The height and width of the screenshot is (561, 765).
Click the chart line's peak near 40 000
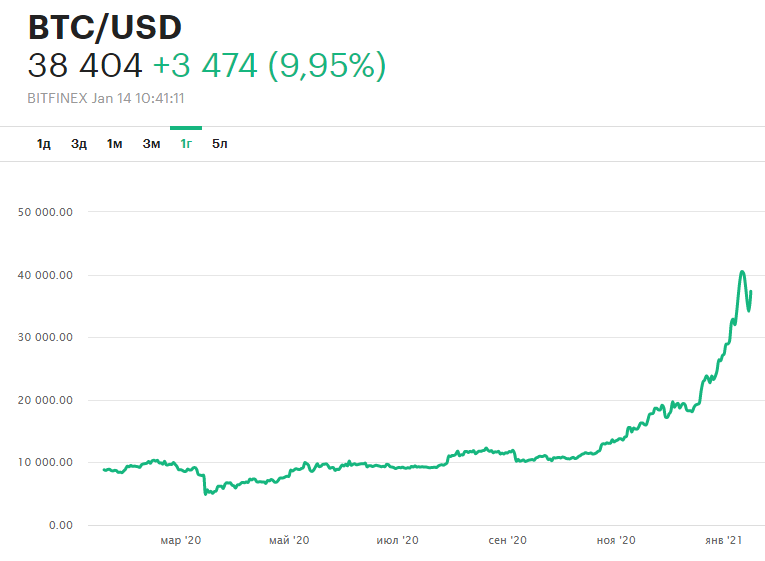(x=742, y=272)
